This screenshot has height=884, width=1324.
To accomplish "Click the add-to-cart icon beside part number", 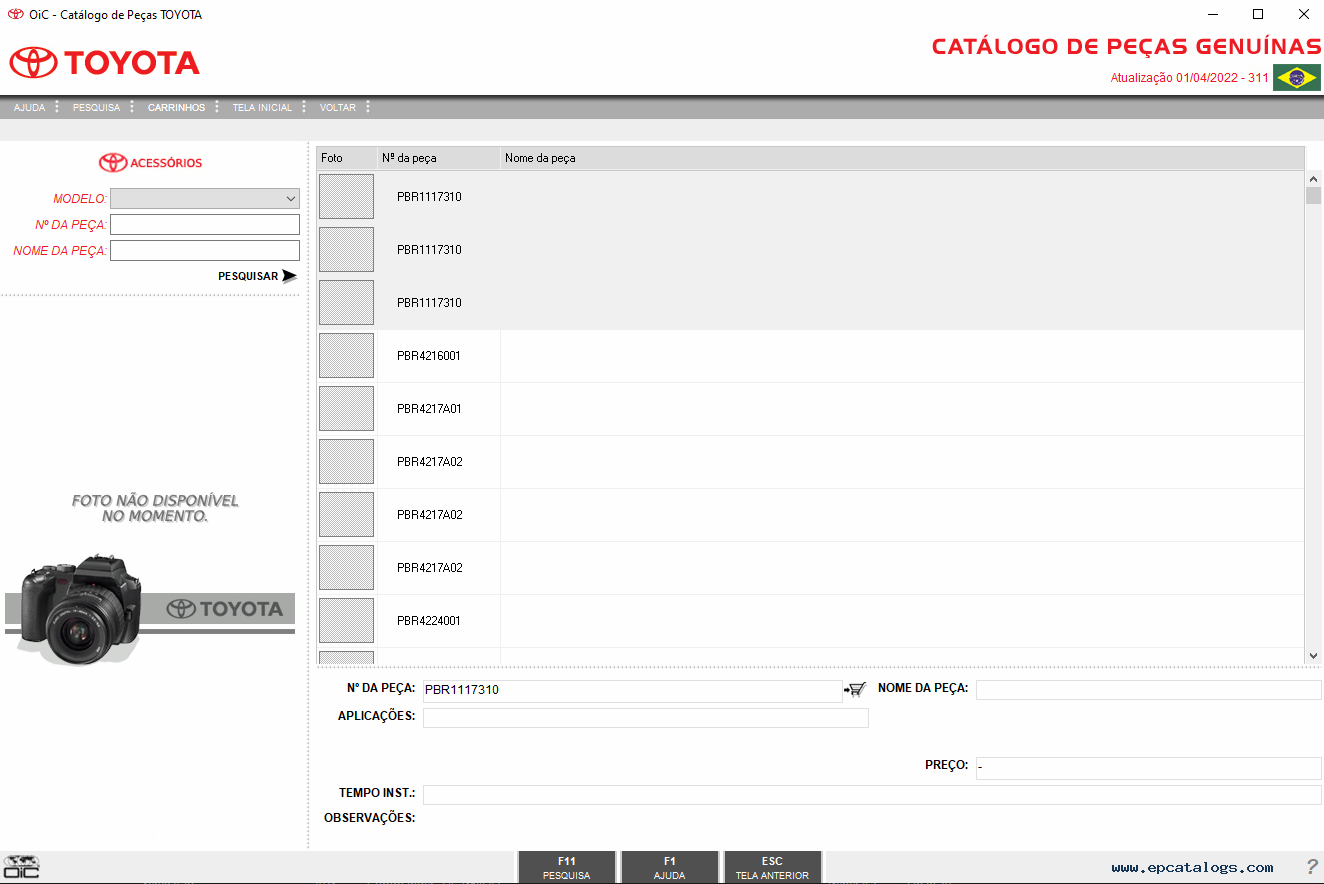I will point(855,689).
